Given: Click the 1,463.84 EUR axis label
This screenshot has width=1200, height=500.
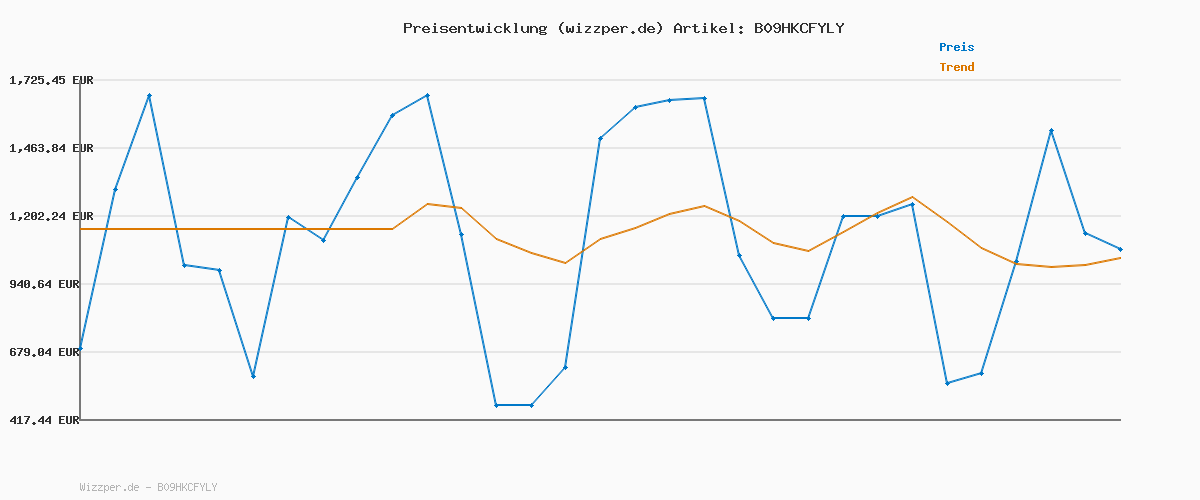Looking at the screenshot, I should point(51,148).
